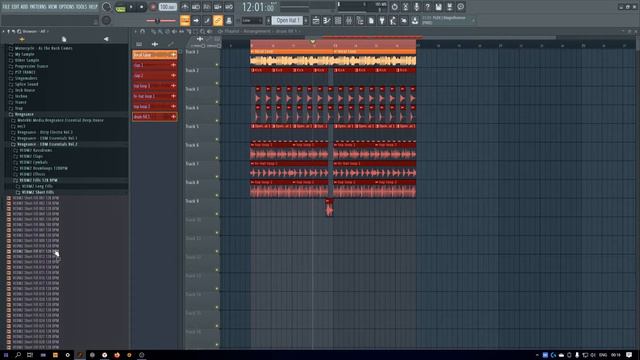Select the Hi-Hat loop 1 pattern

point(155,96)
